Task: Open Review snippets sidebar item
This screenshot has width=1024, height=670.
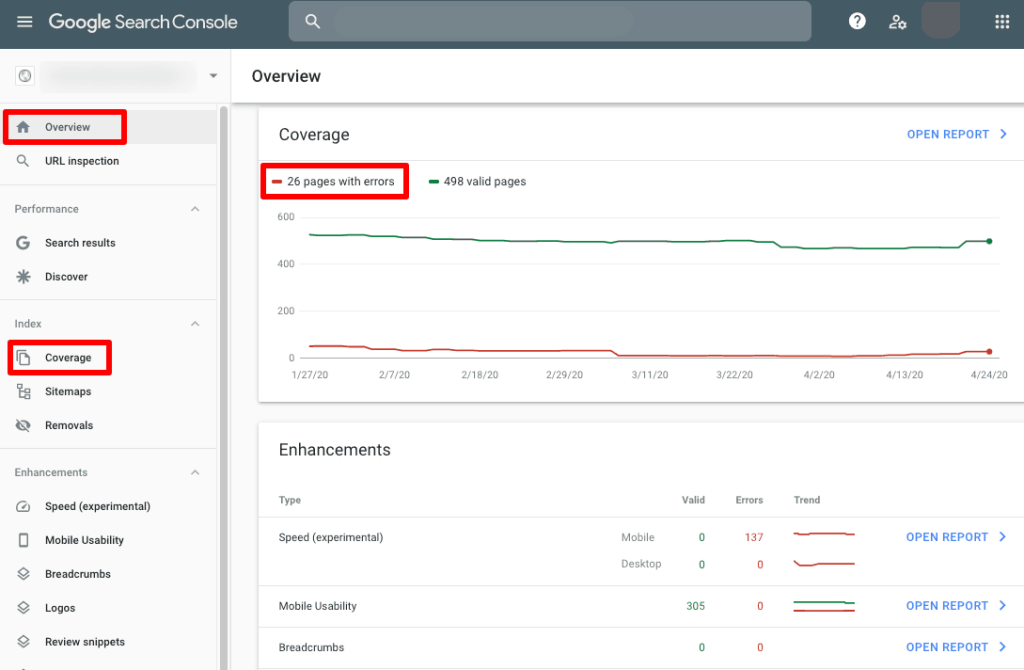Action: 108,642
